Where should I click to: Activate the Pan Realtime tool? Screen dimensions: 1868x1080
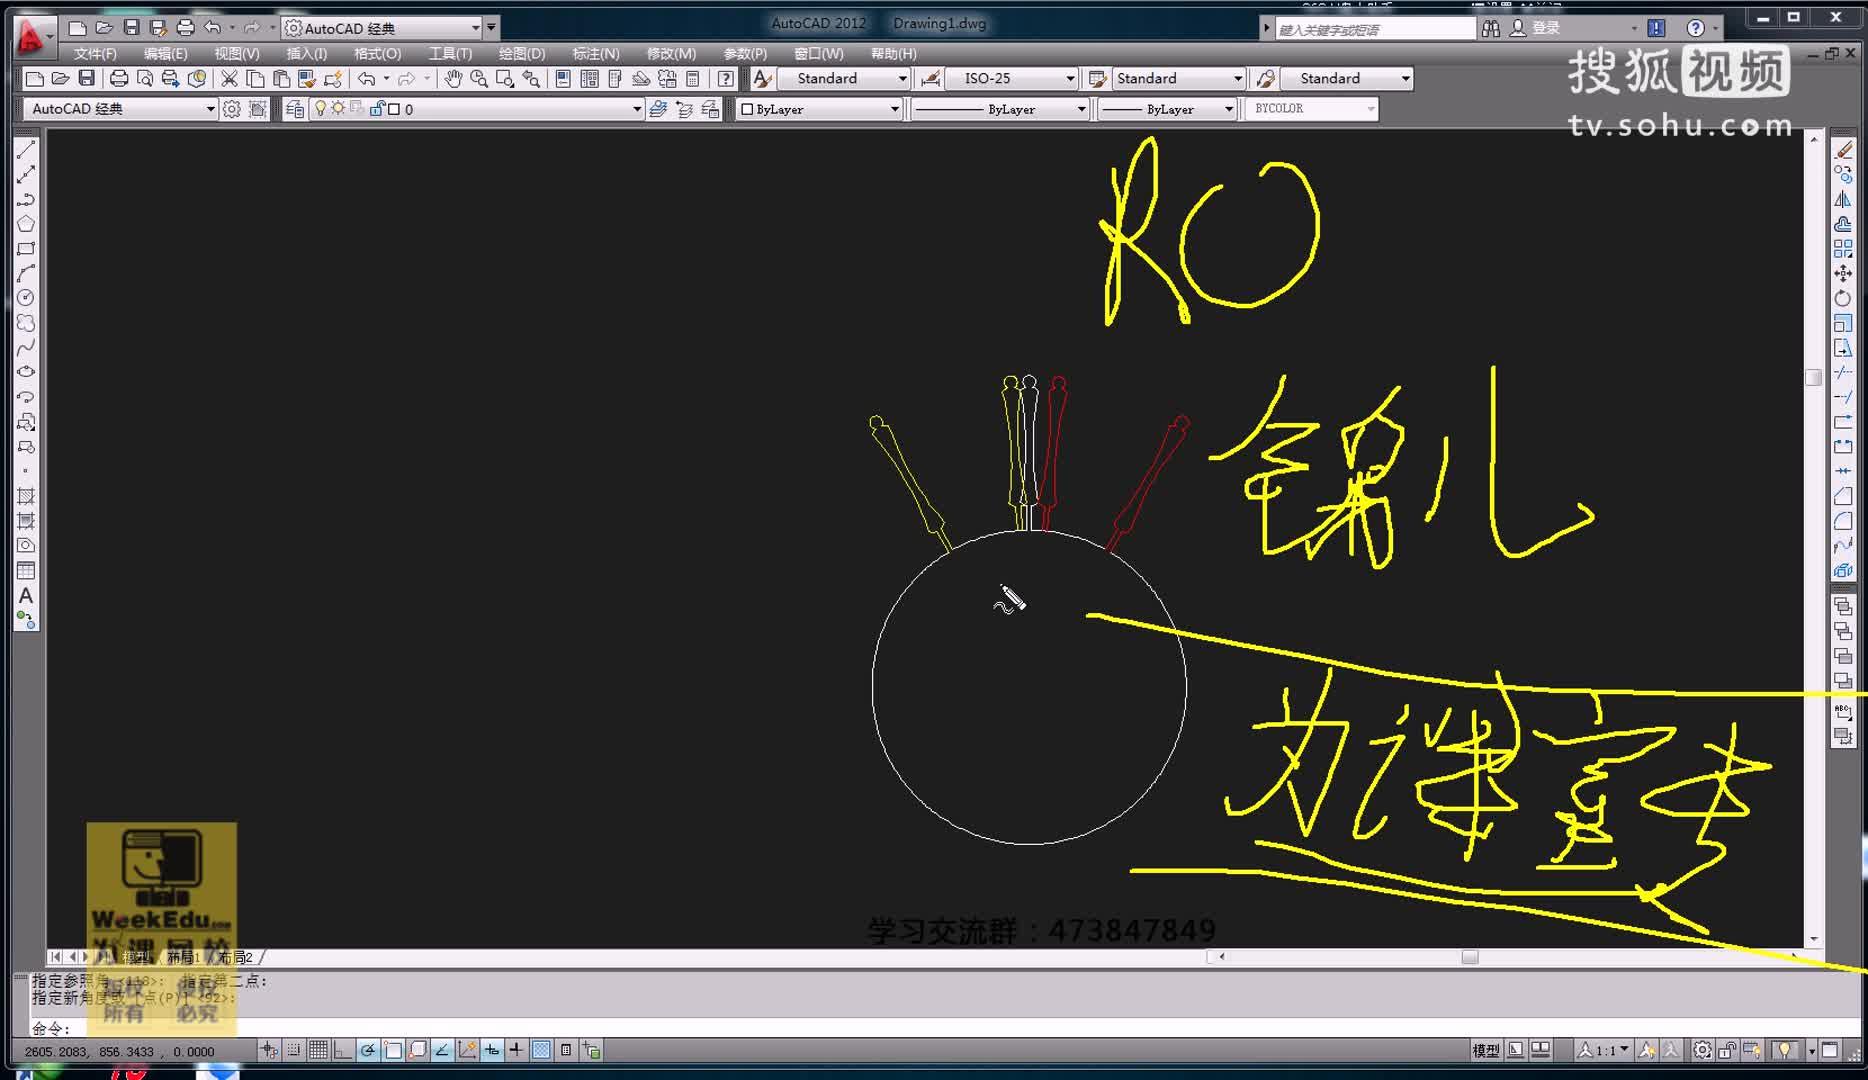(x=453, y=78)
